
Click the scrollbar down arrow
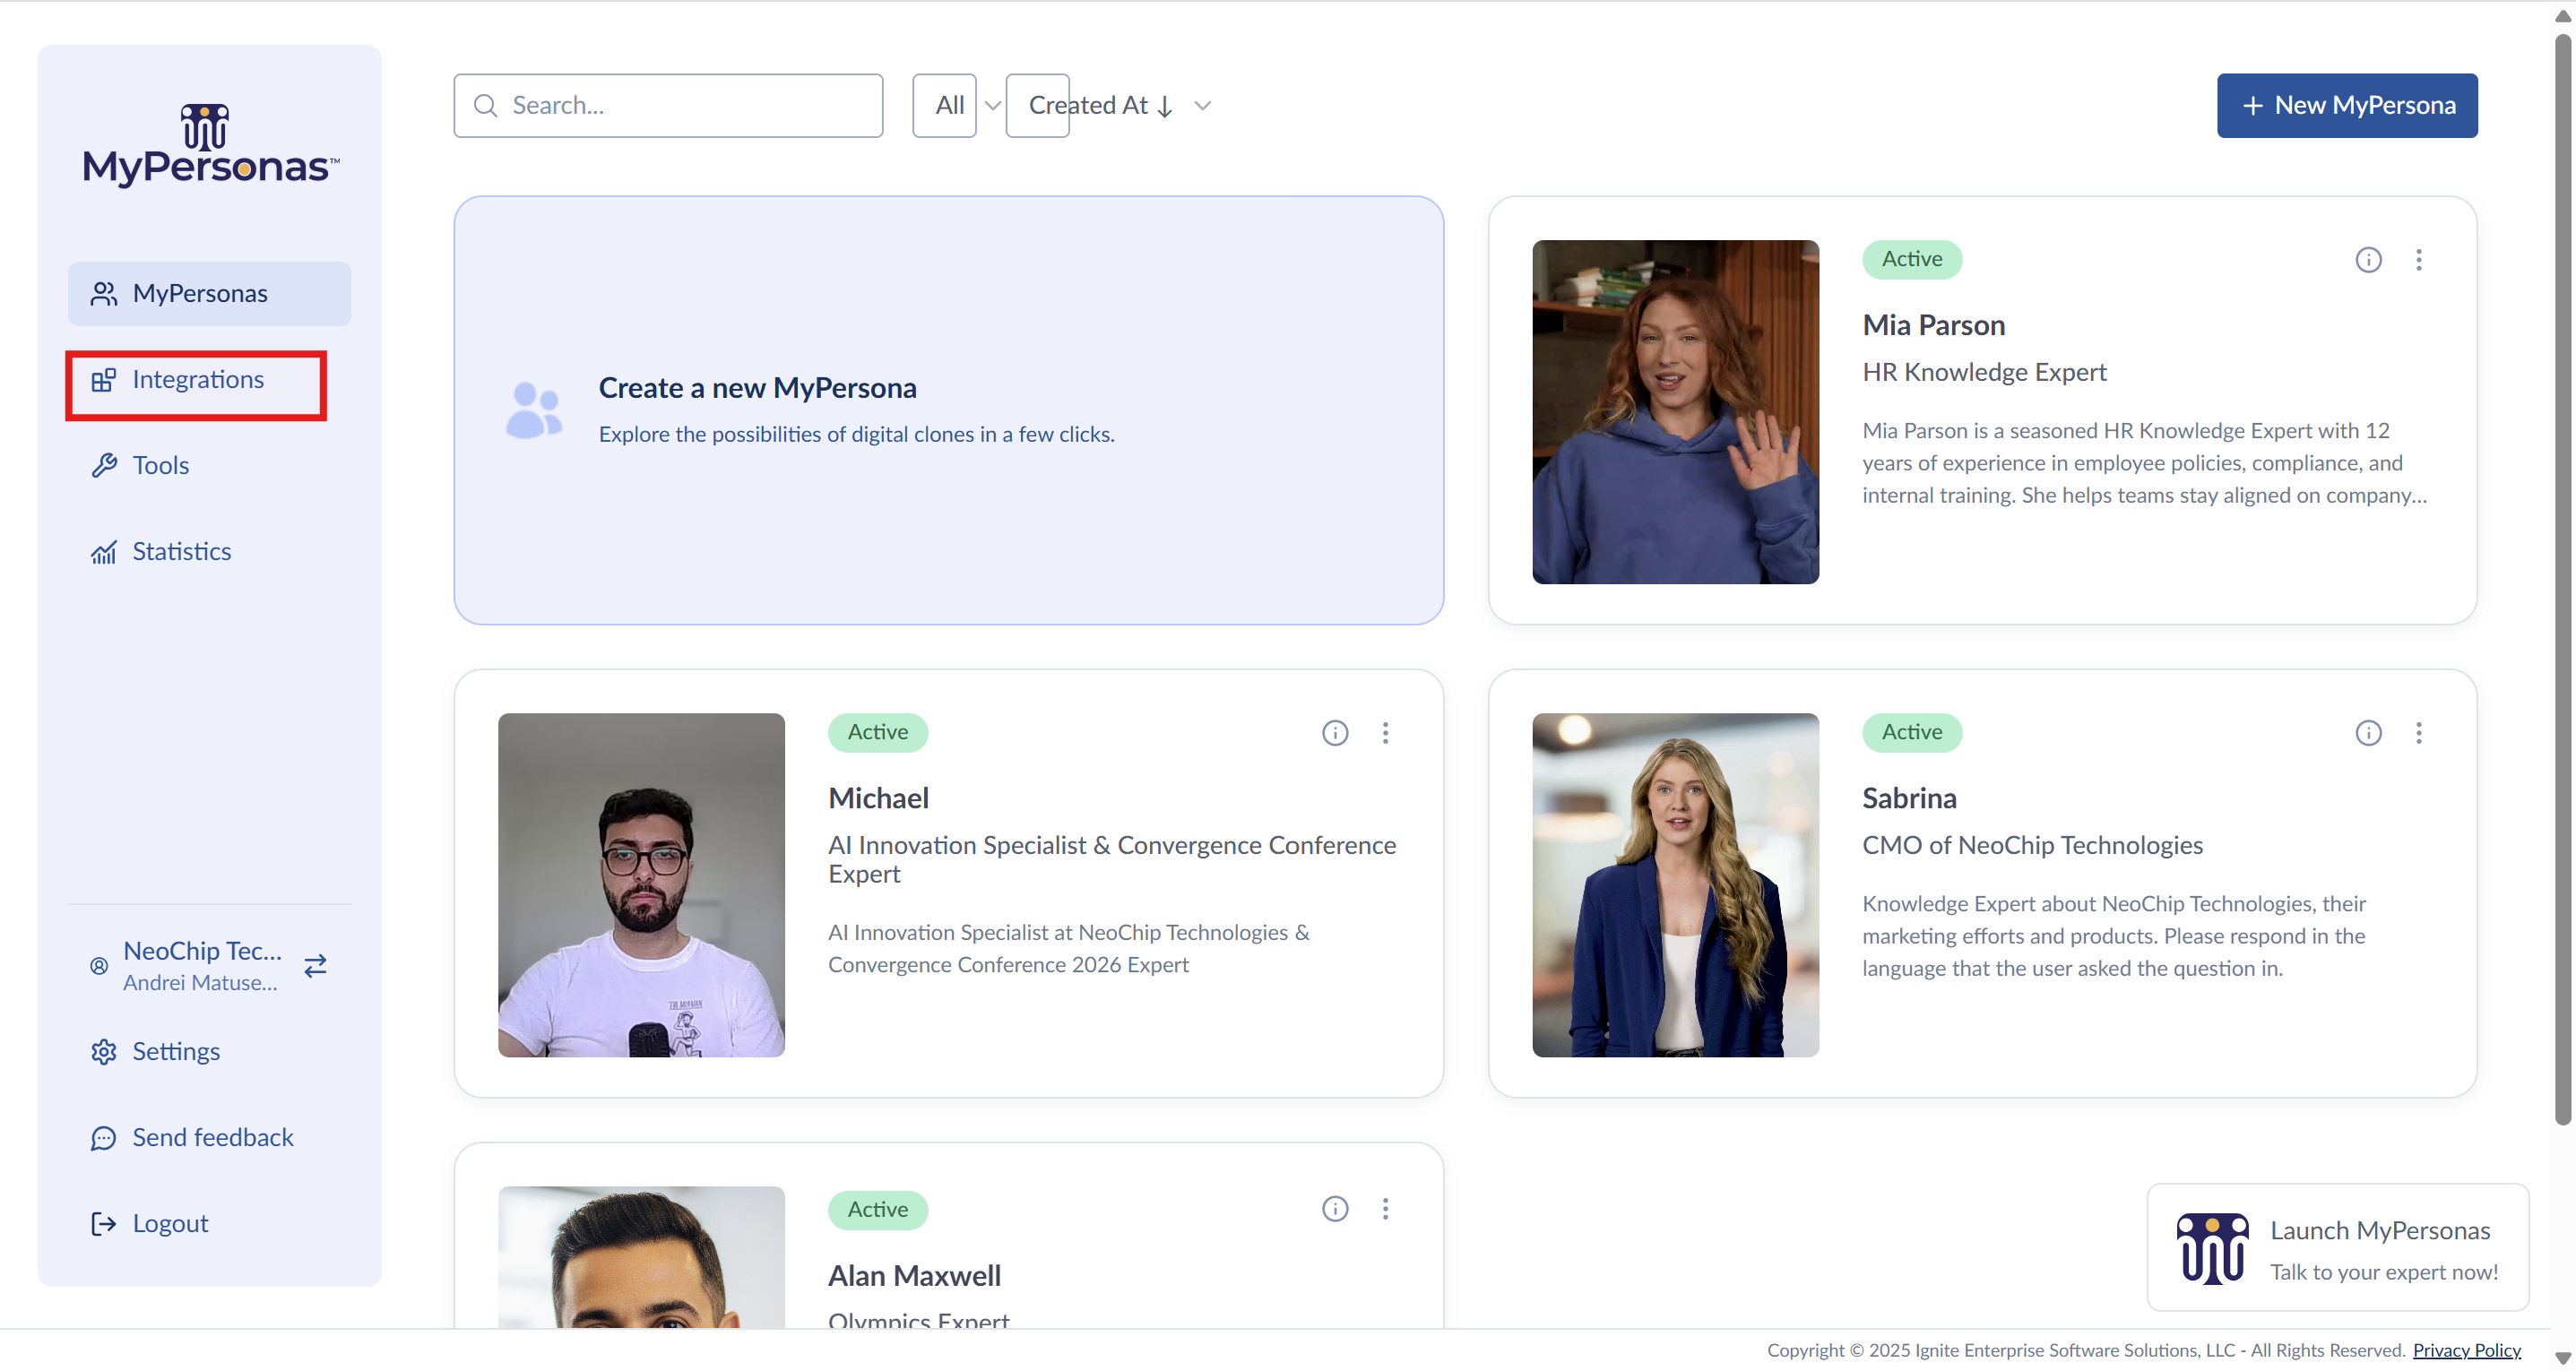click(x=2562, y=1357)
